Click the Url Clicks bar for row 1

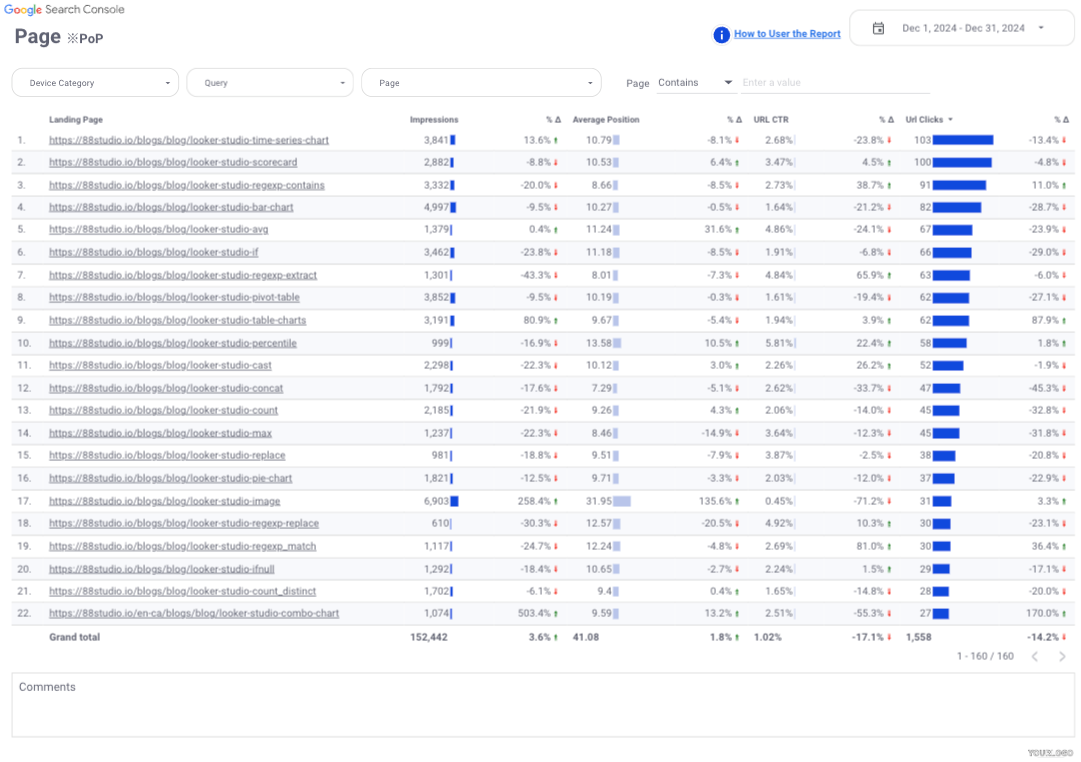click(962, 140)
